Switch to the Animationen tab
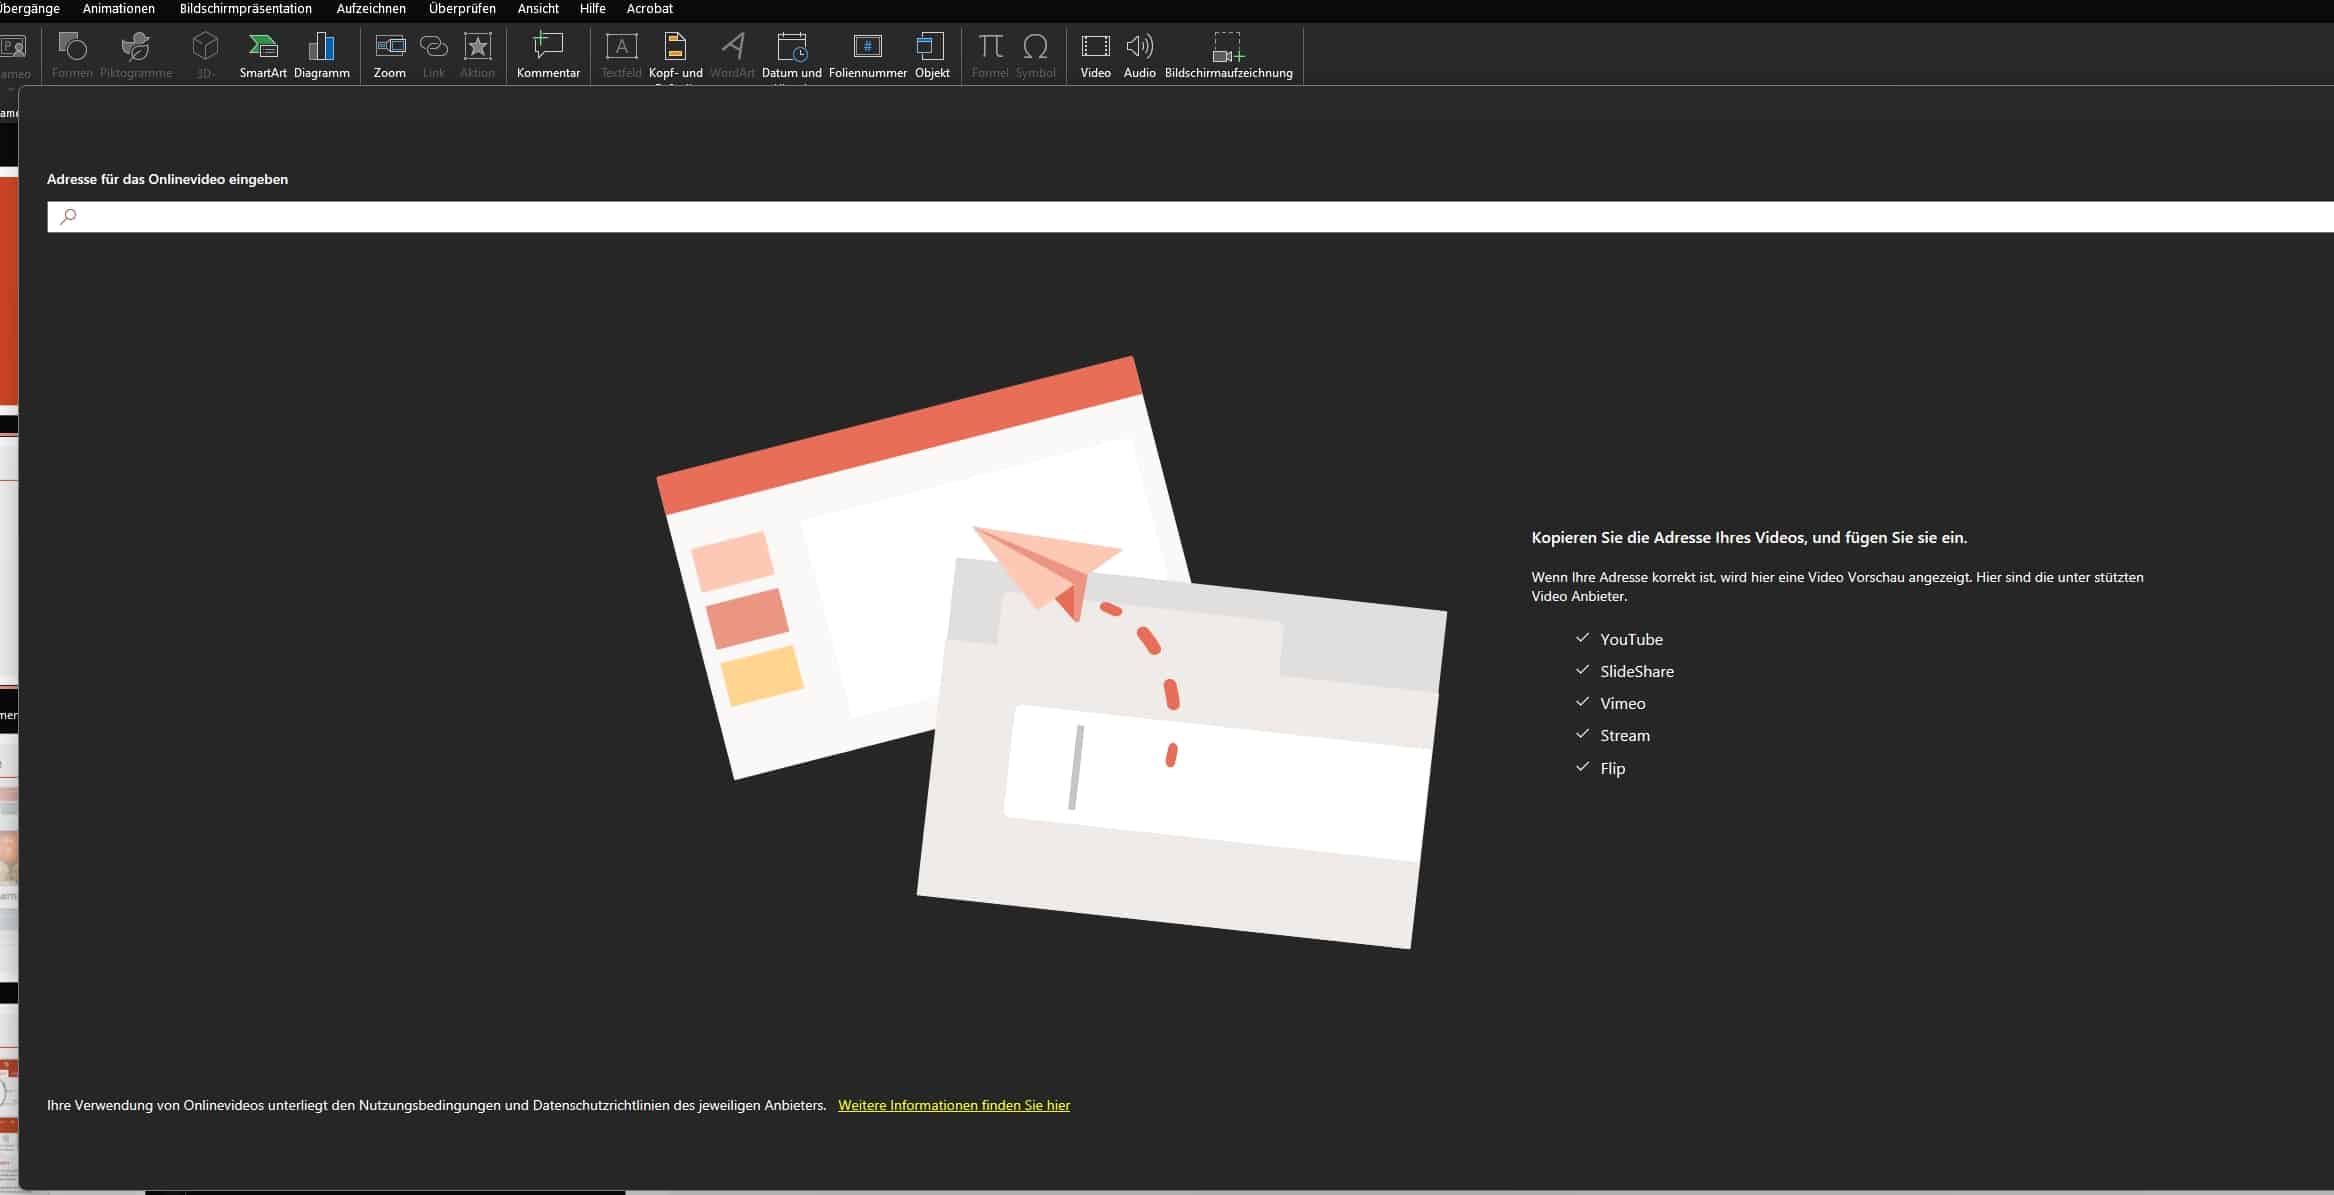Image resolution: width=2334 pixels, height=1195 pixels. 118,9
